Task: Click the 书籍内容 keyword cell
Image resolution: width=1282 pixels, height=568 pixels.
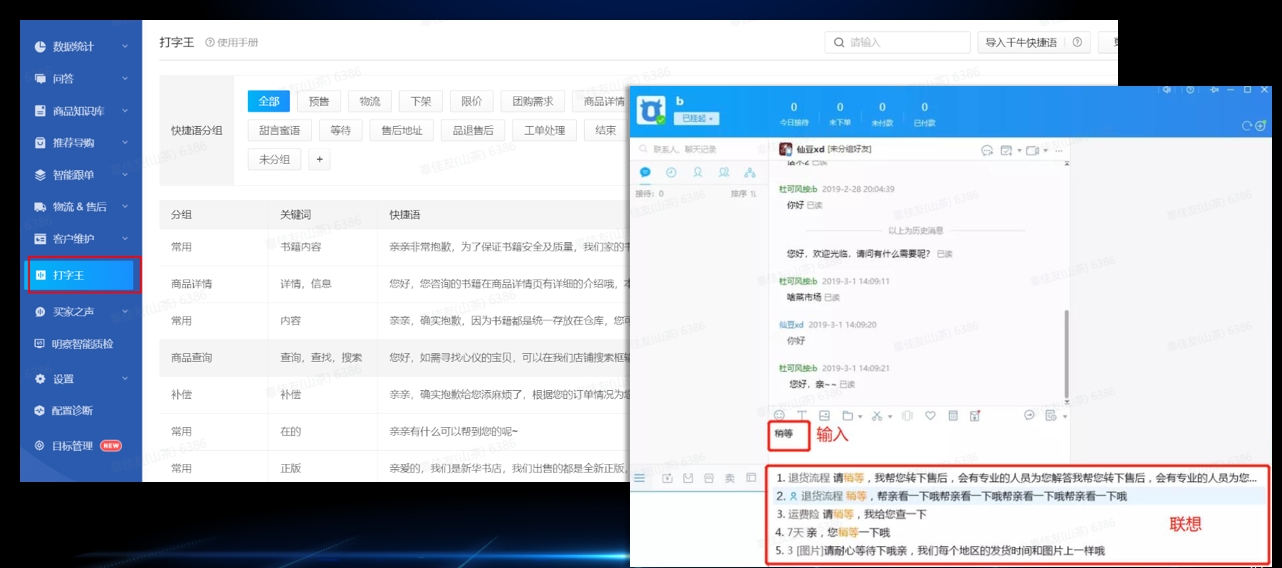Action: (300, 246)
